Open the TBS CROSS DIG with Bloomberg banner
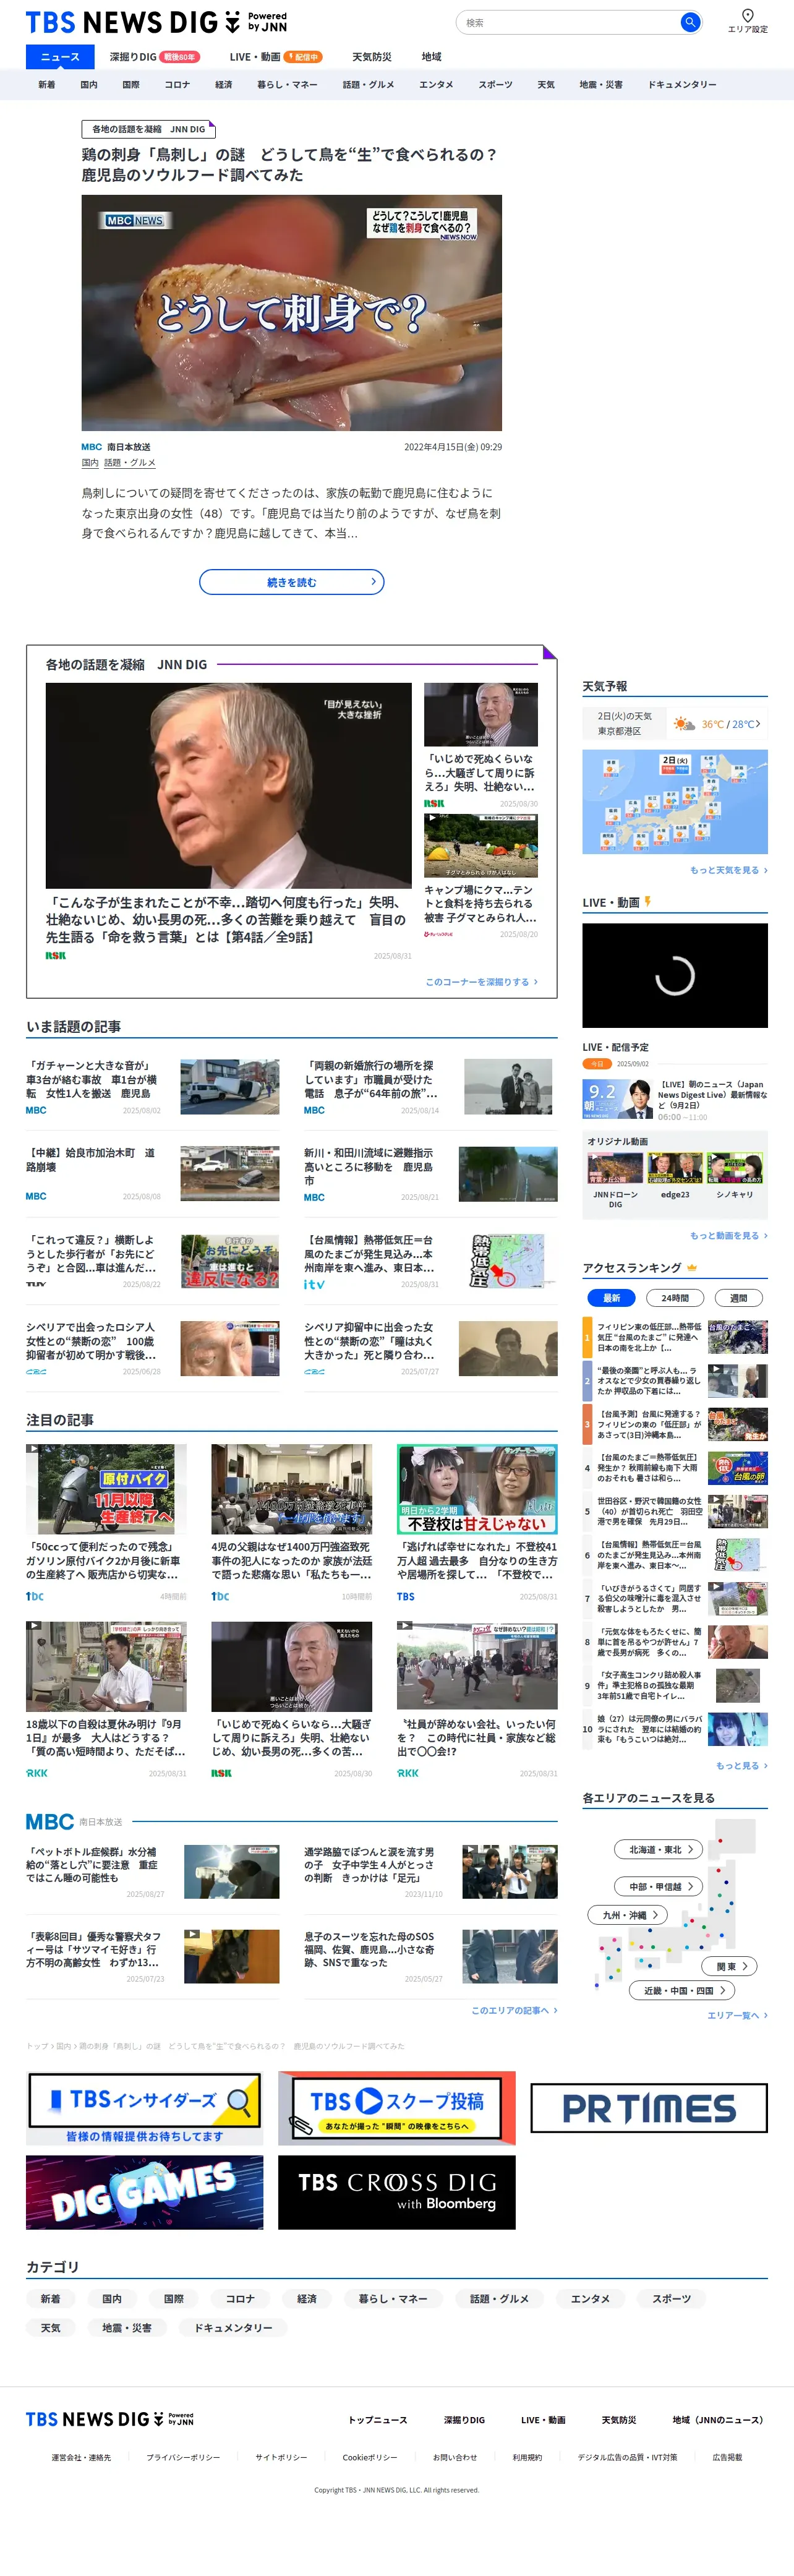Image resolution: width=794 pixels, height=2576 pixels. [396, 2192]
